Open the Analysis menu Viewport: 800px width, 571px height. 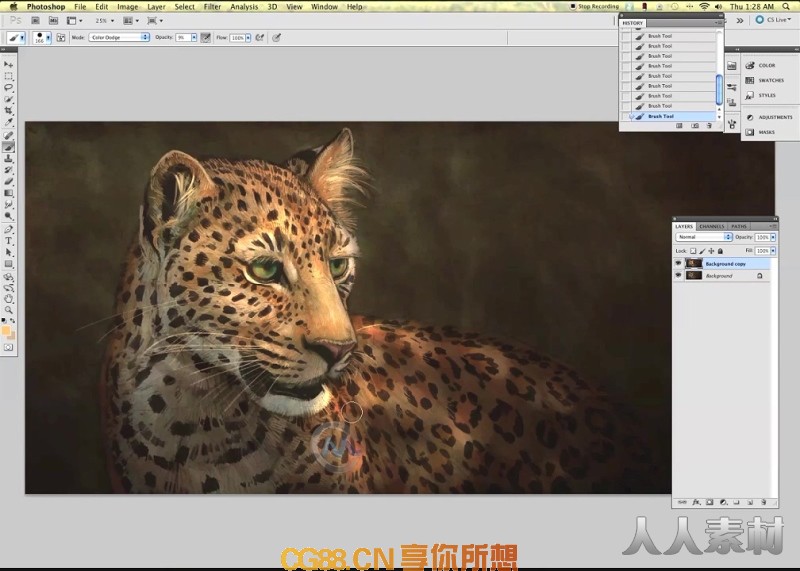click(x=244, y=7)
